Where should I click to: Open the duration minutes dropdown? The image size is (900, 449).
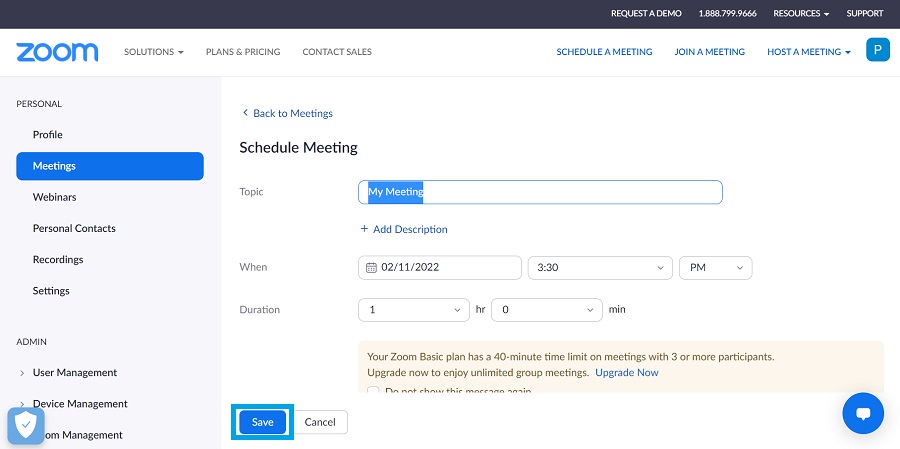point(547,309)
